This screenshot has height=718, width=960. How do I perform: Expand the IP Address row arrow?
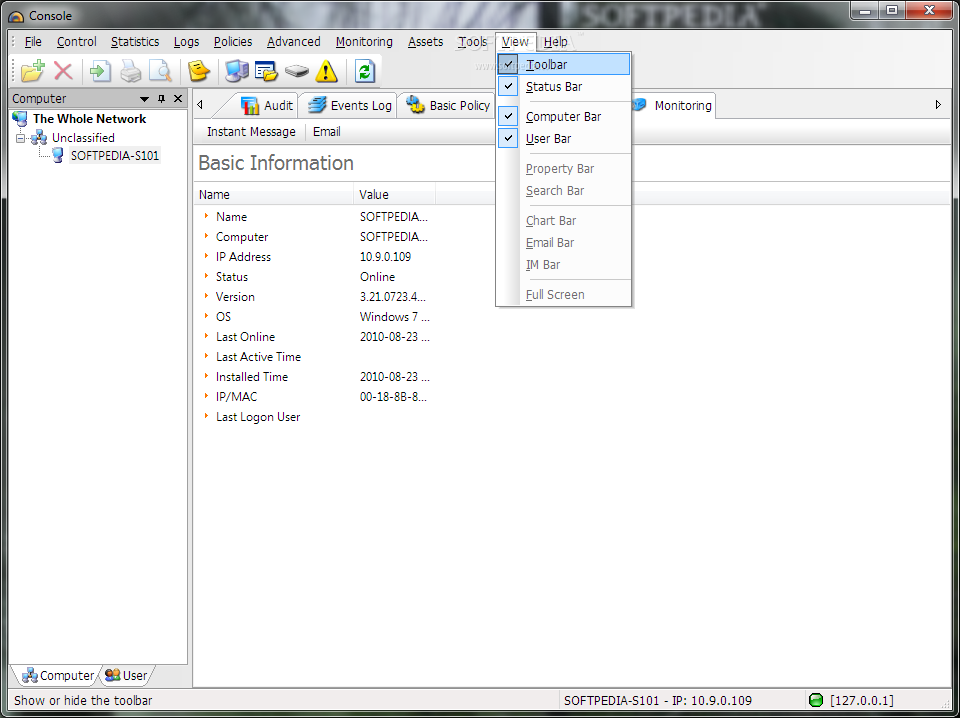206,256
